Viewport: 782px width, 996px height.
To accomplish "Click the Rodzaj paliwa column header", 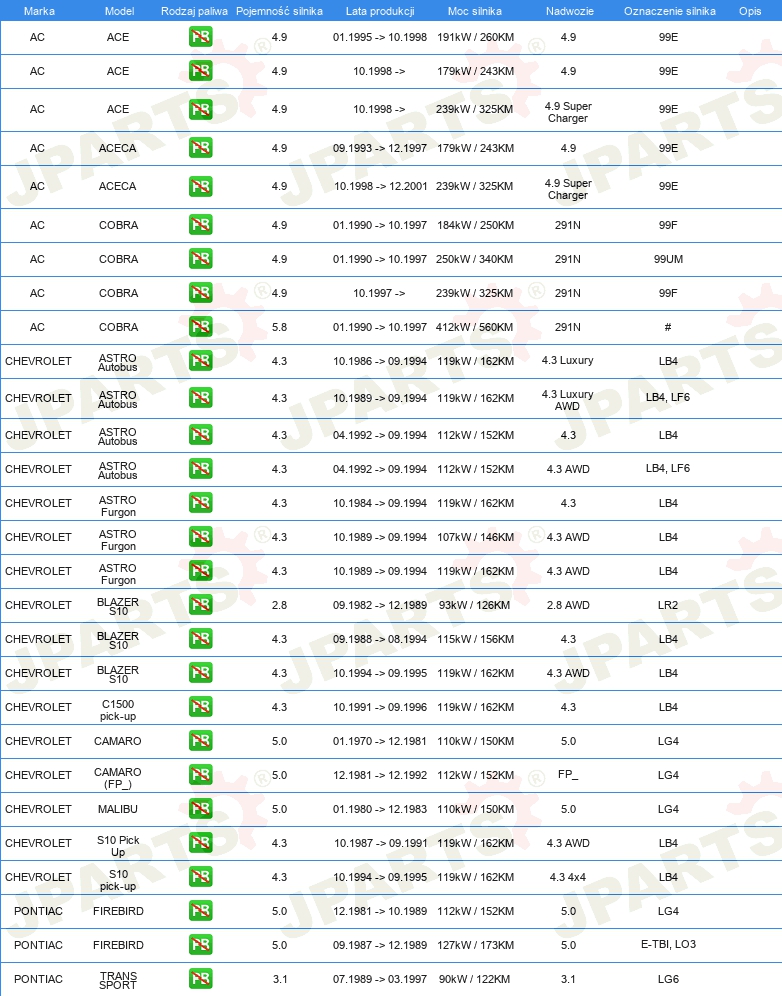I will pos(194,11).
